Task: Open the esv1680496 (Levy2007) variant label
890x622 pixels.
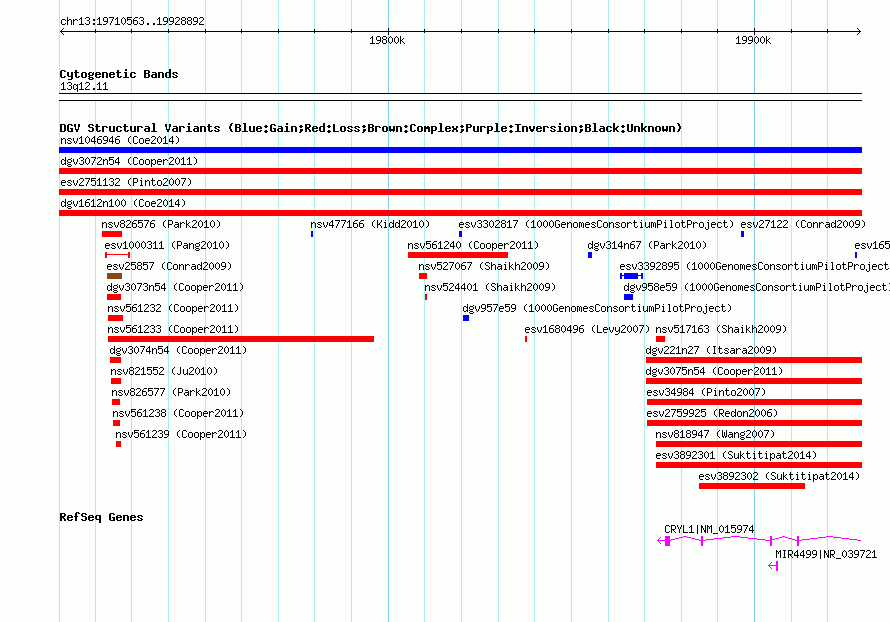Action: (587, 329)
